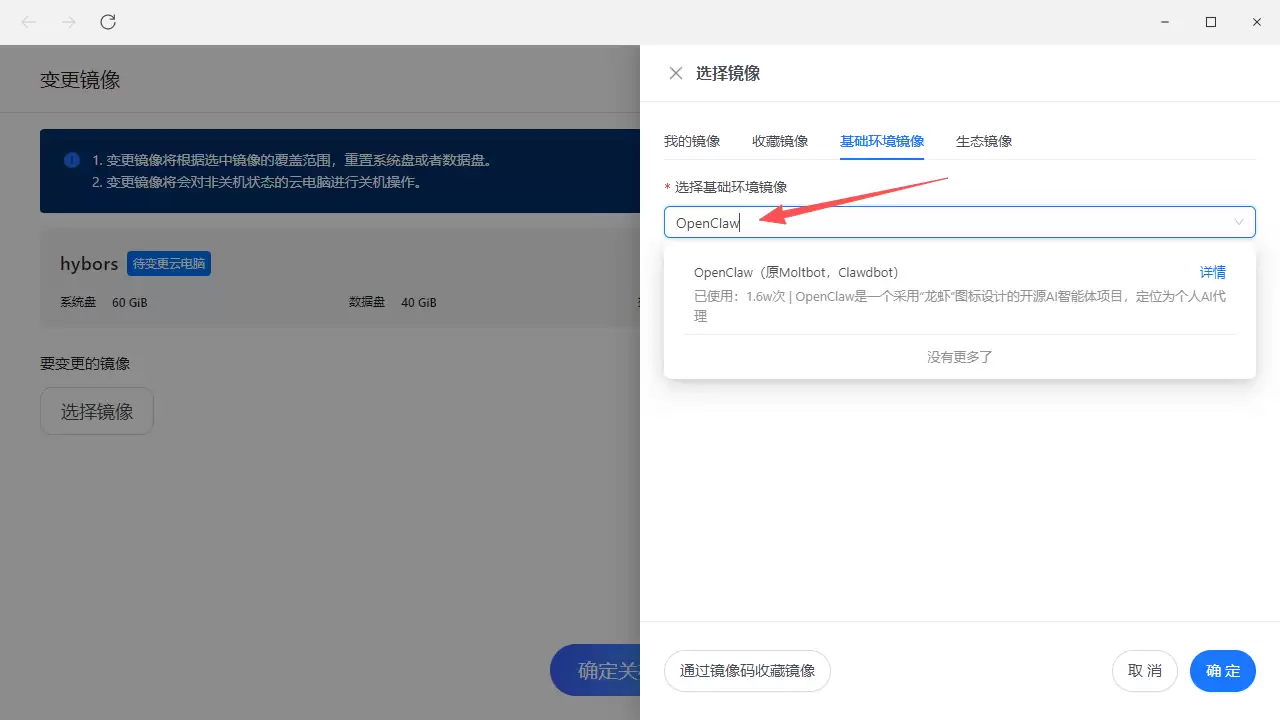Click the page refresh icon
The image size is (1280, 720).
107,21
